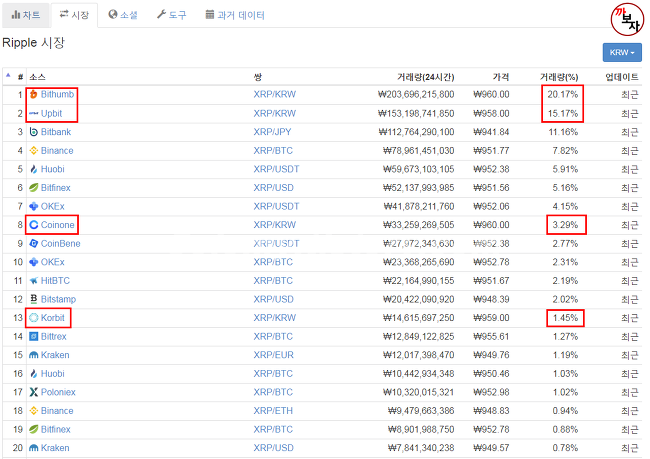Click the Coinone logo icon
The width and height of the screenshot is (650, 459).
tap(34, 225)
